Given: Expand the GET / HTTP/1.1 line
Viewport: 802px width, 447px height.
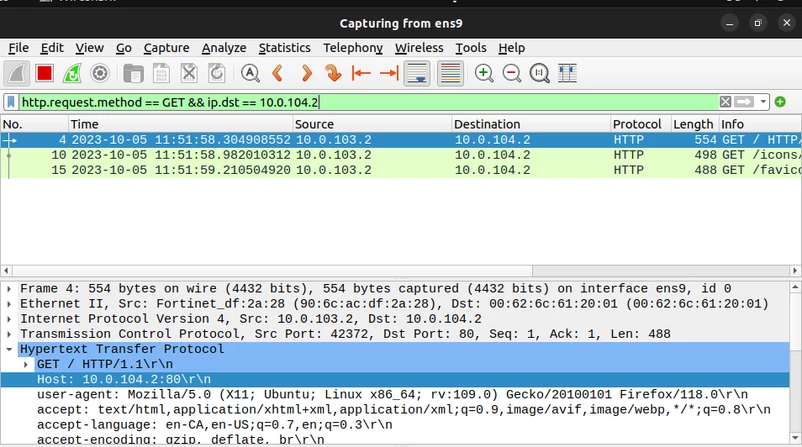Looking at the screenshot, I should [26, 365].
